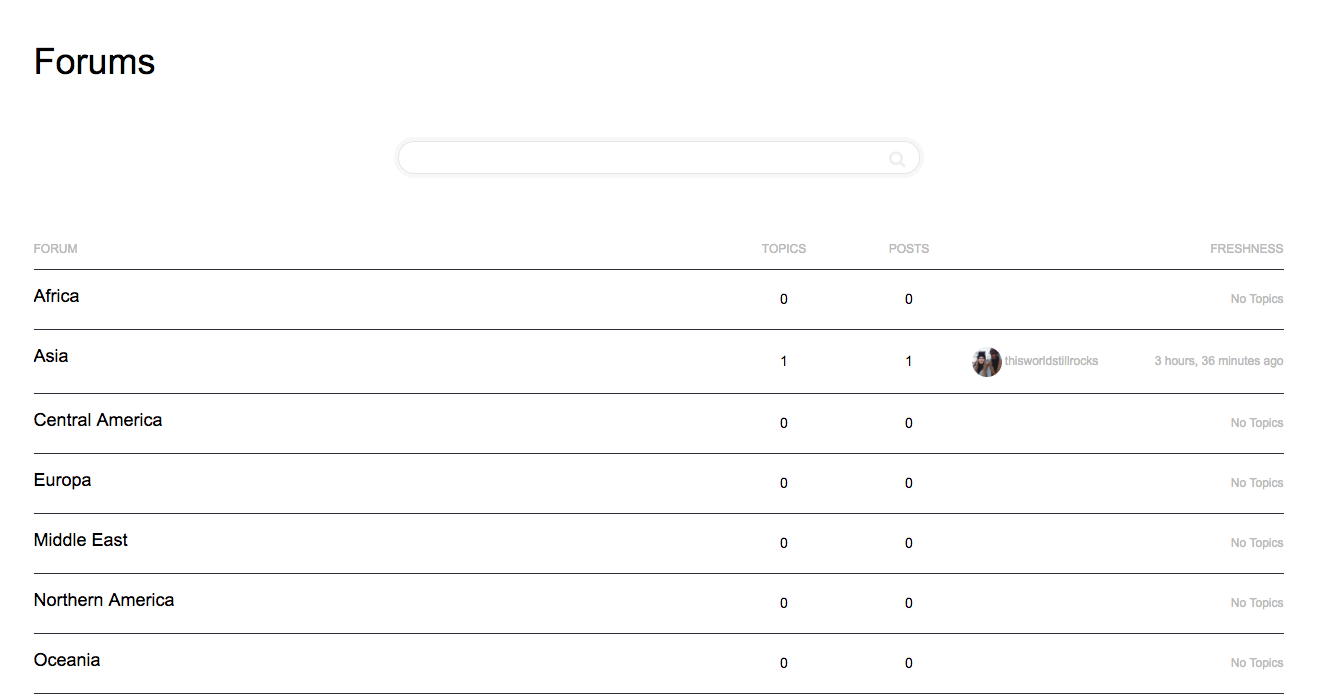Click the thisworldstillrocks username link

point(1051,361)
